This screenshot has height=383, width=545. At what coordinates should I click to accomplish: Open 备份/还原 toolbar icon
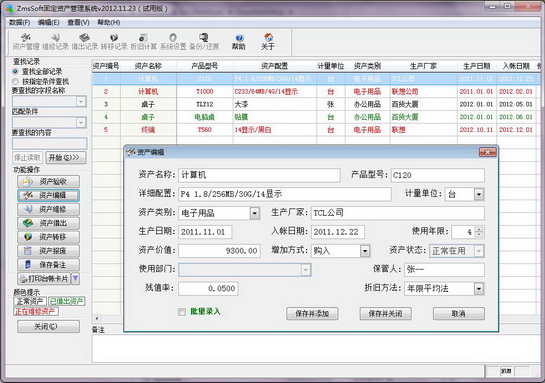tap(204, 41)
